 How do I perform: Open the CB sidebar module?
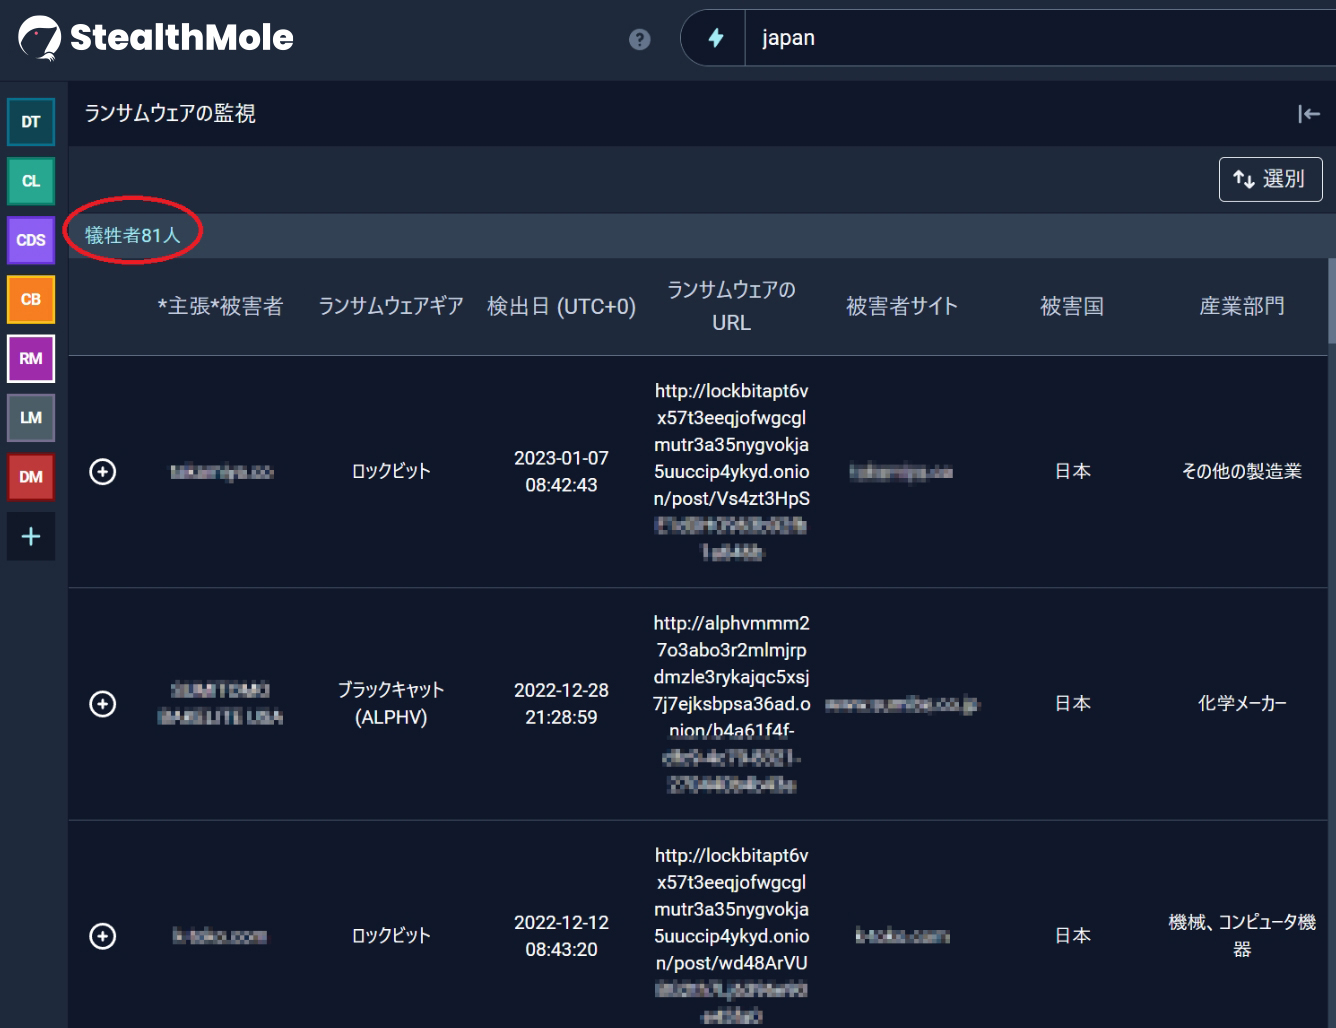31,299
